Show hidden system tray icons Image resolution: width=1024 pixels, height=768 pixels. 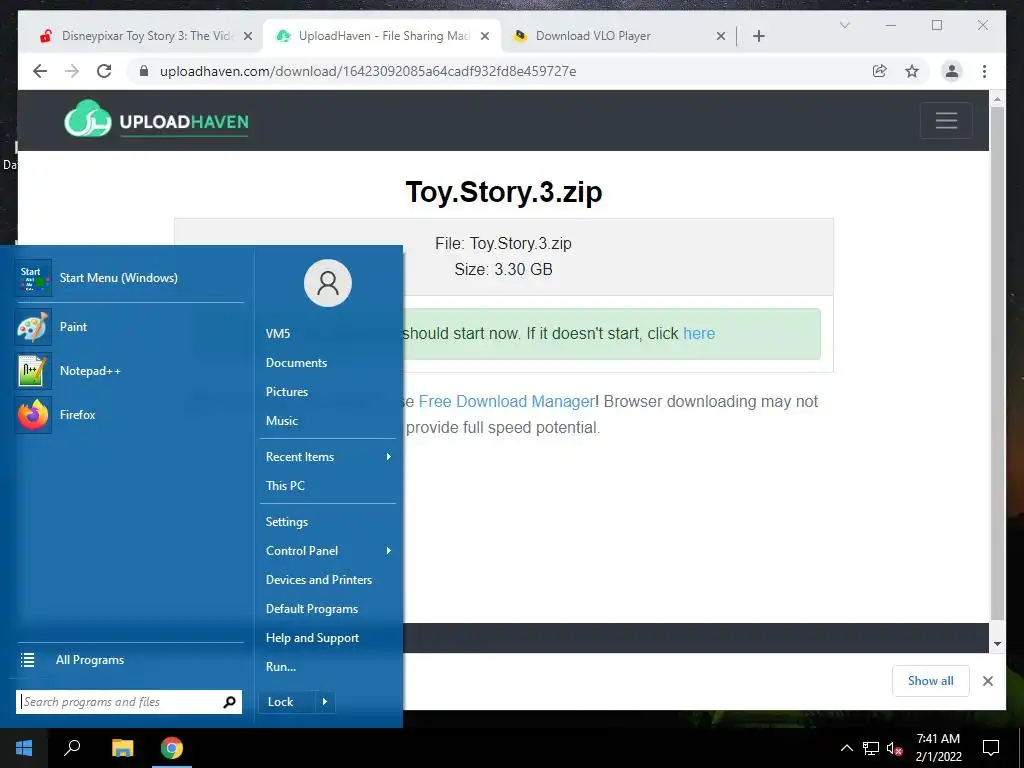point(846,748)
